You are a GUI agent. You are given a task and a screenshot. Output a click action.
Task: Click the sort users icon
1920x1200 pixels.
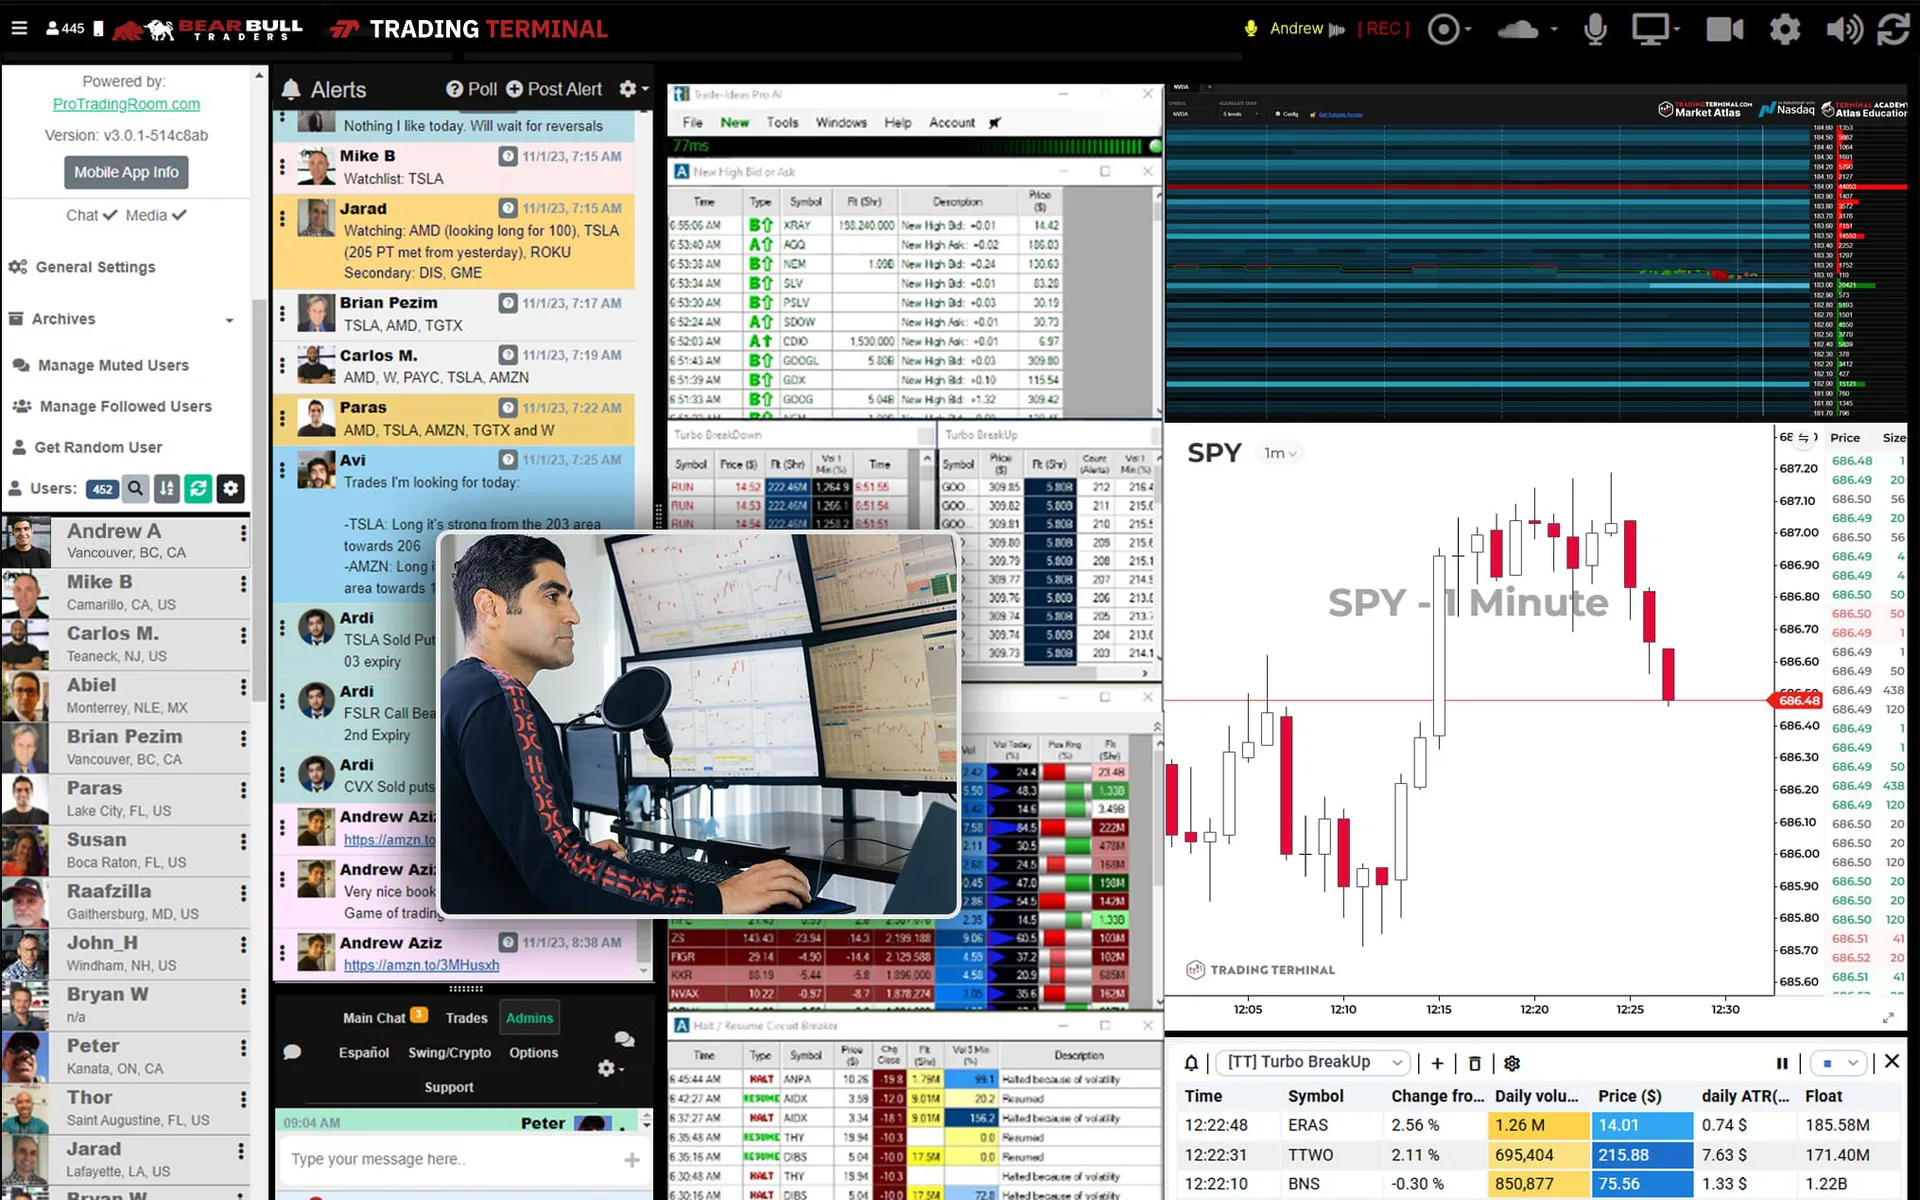tap(167, 488)
